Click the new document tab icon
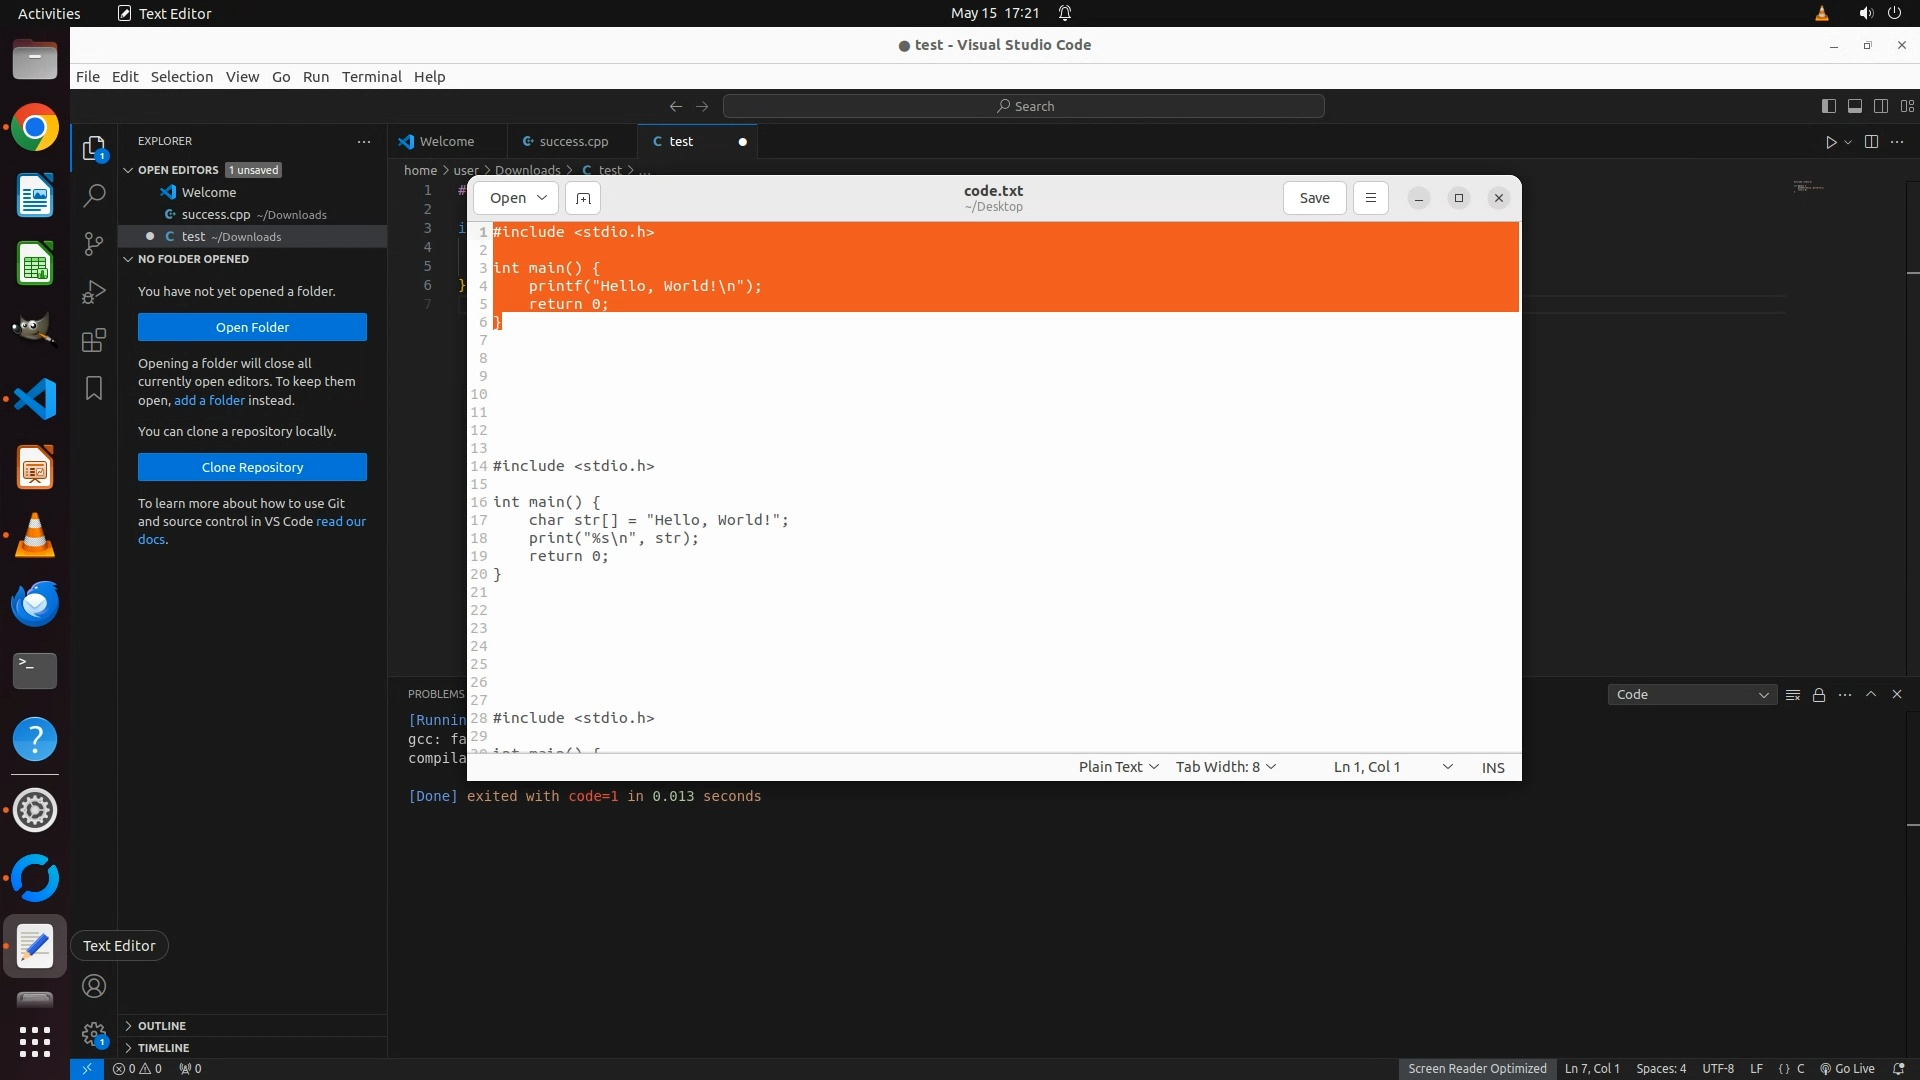Viewport: 1920px width, 1080px height. click(583, 198)
